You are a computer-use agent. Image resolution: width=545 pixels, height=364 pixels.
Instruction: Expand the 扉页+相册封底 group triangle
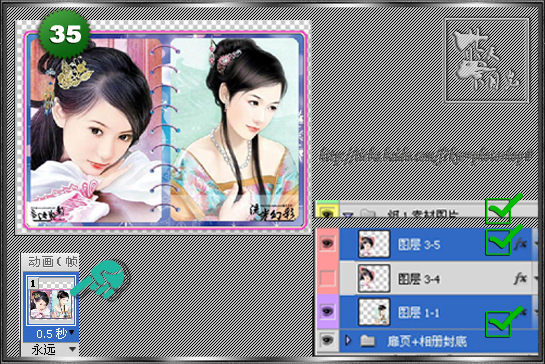coord(348,340)
